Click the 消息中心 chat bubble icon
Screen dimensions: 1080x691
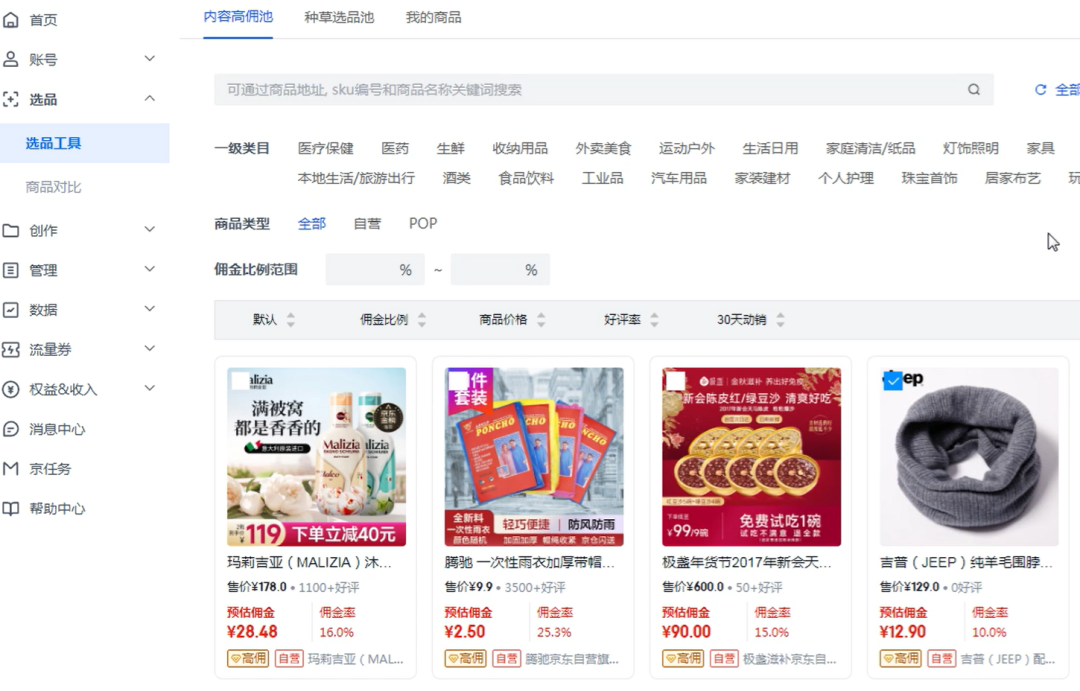click(10, 429)
